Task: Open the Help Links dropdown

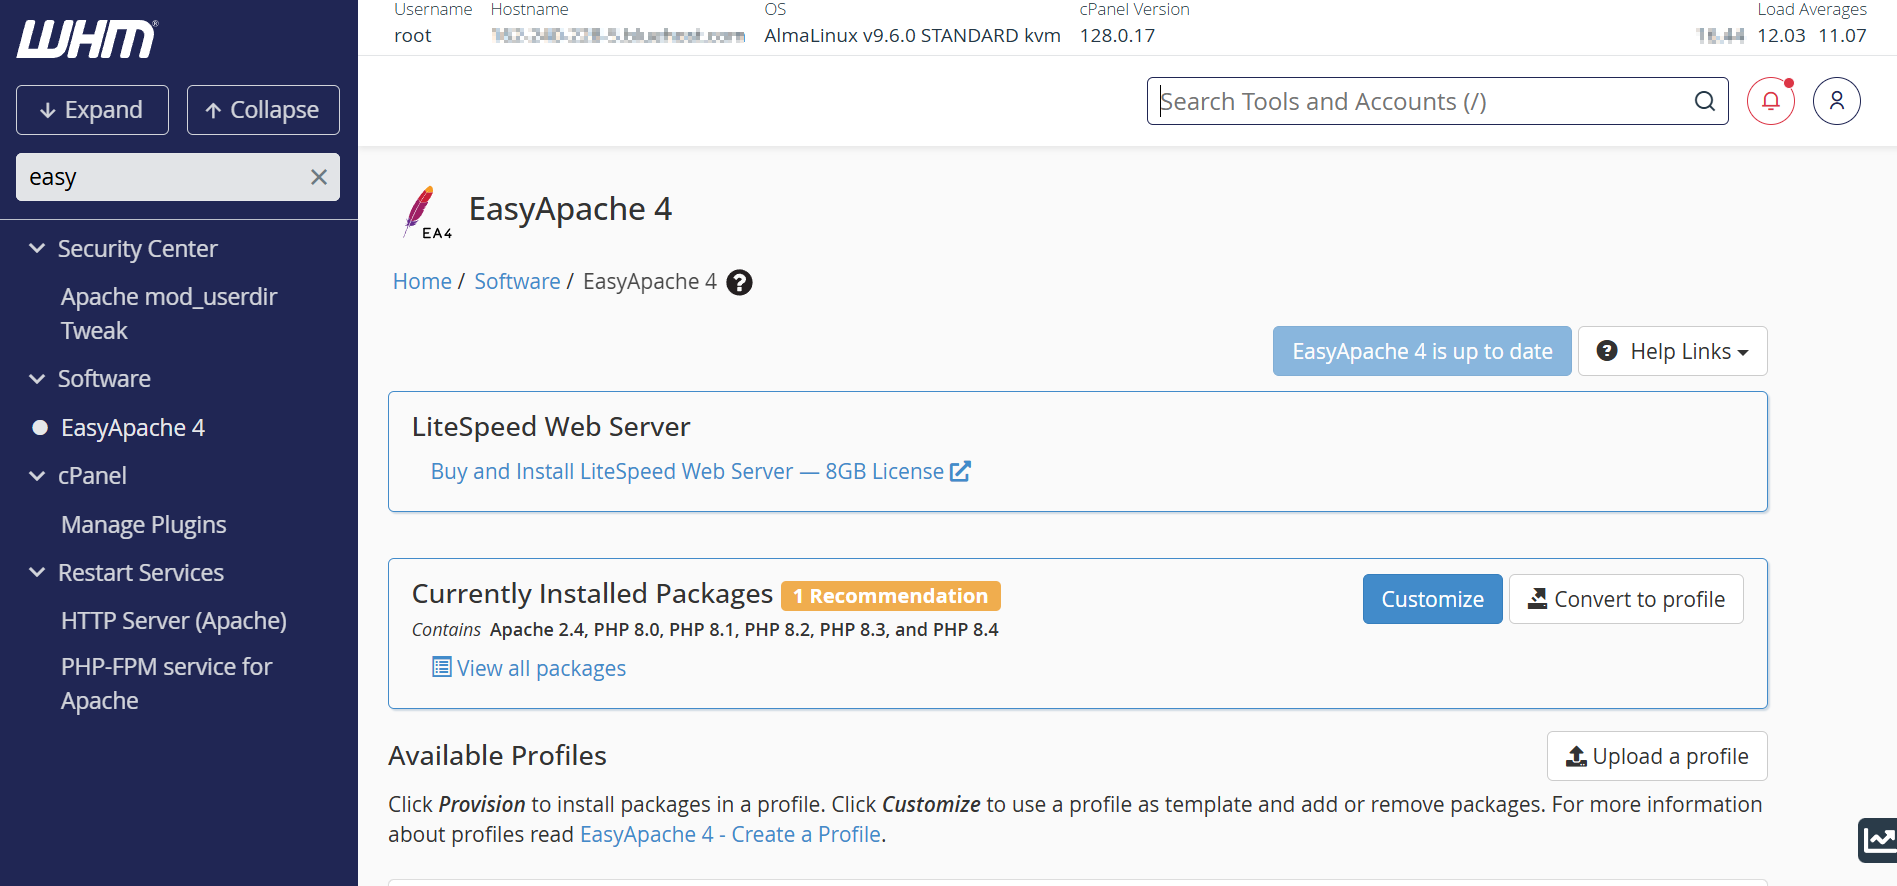Action: pyautogui.click(x=1673, y=351)
